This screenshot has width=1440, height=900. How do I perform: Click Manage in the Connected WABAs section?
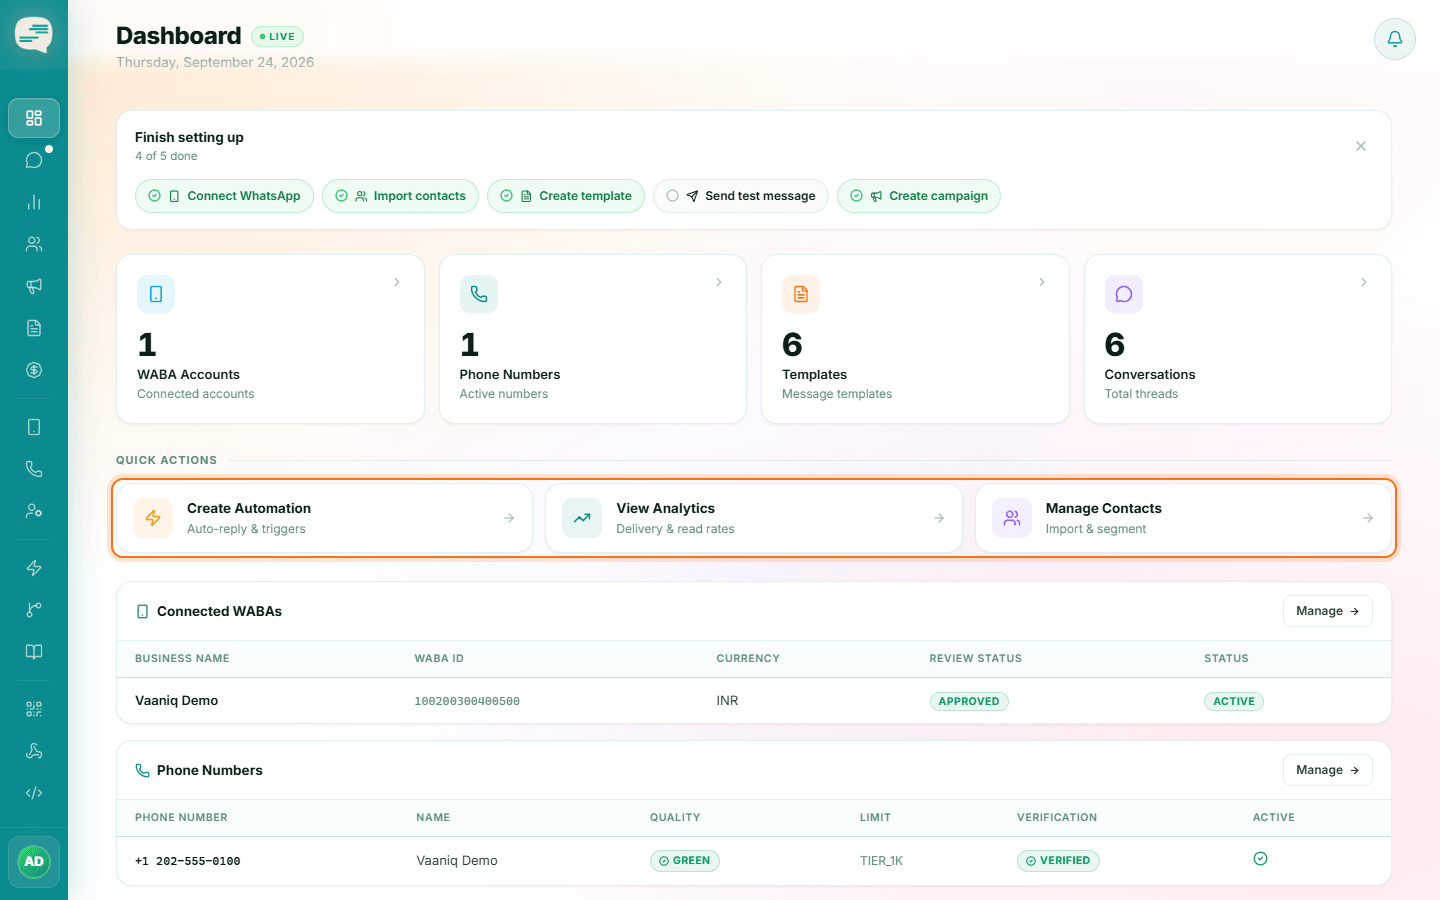1328,611
